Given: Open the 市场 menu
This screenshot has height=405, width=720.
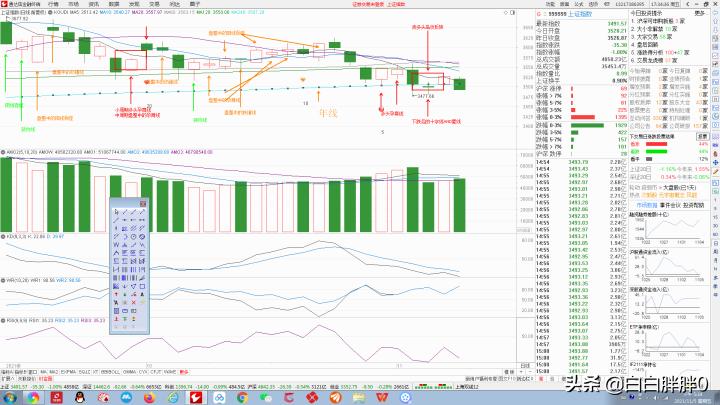Looking at the screenshot, I should [73, 4].
